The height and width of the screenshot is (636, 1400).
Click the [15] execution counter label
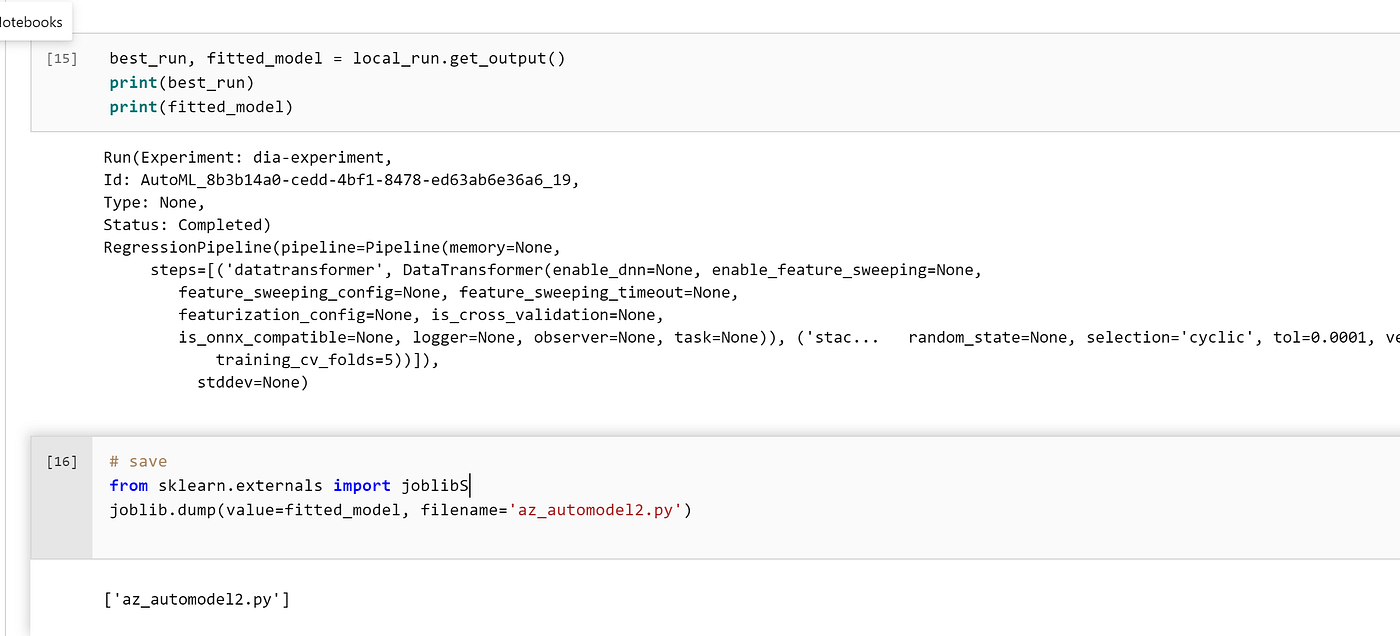coord(61,58)
